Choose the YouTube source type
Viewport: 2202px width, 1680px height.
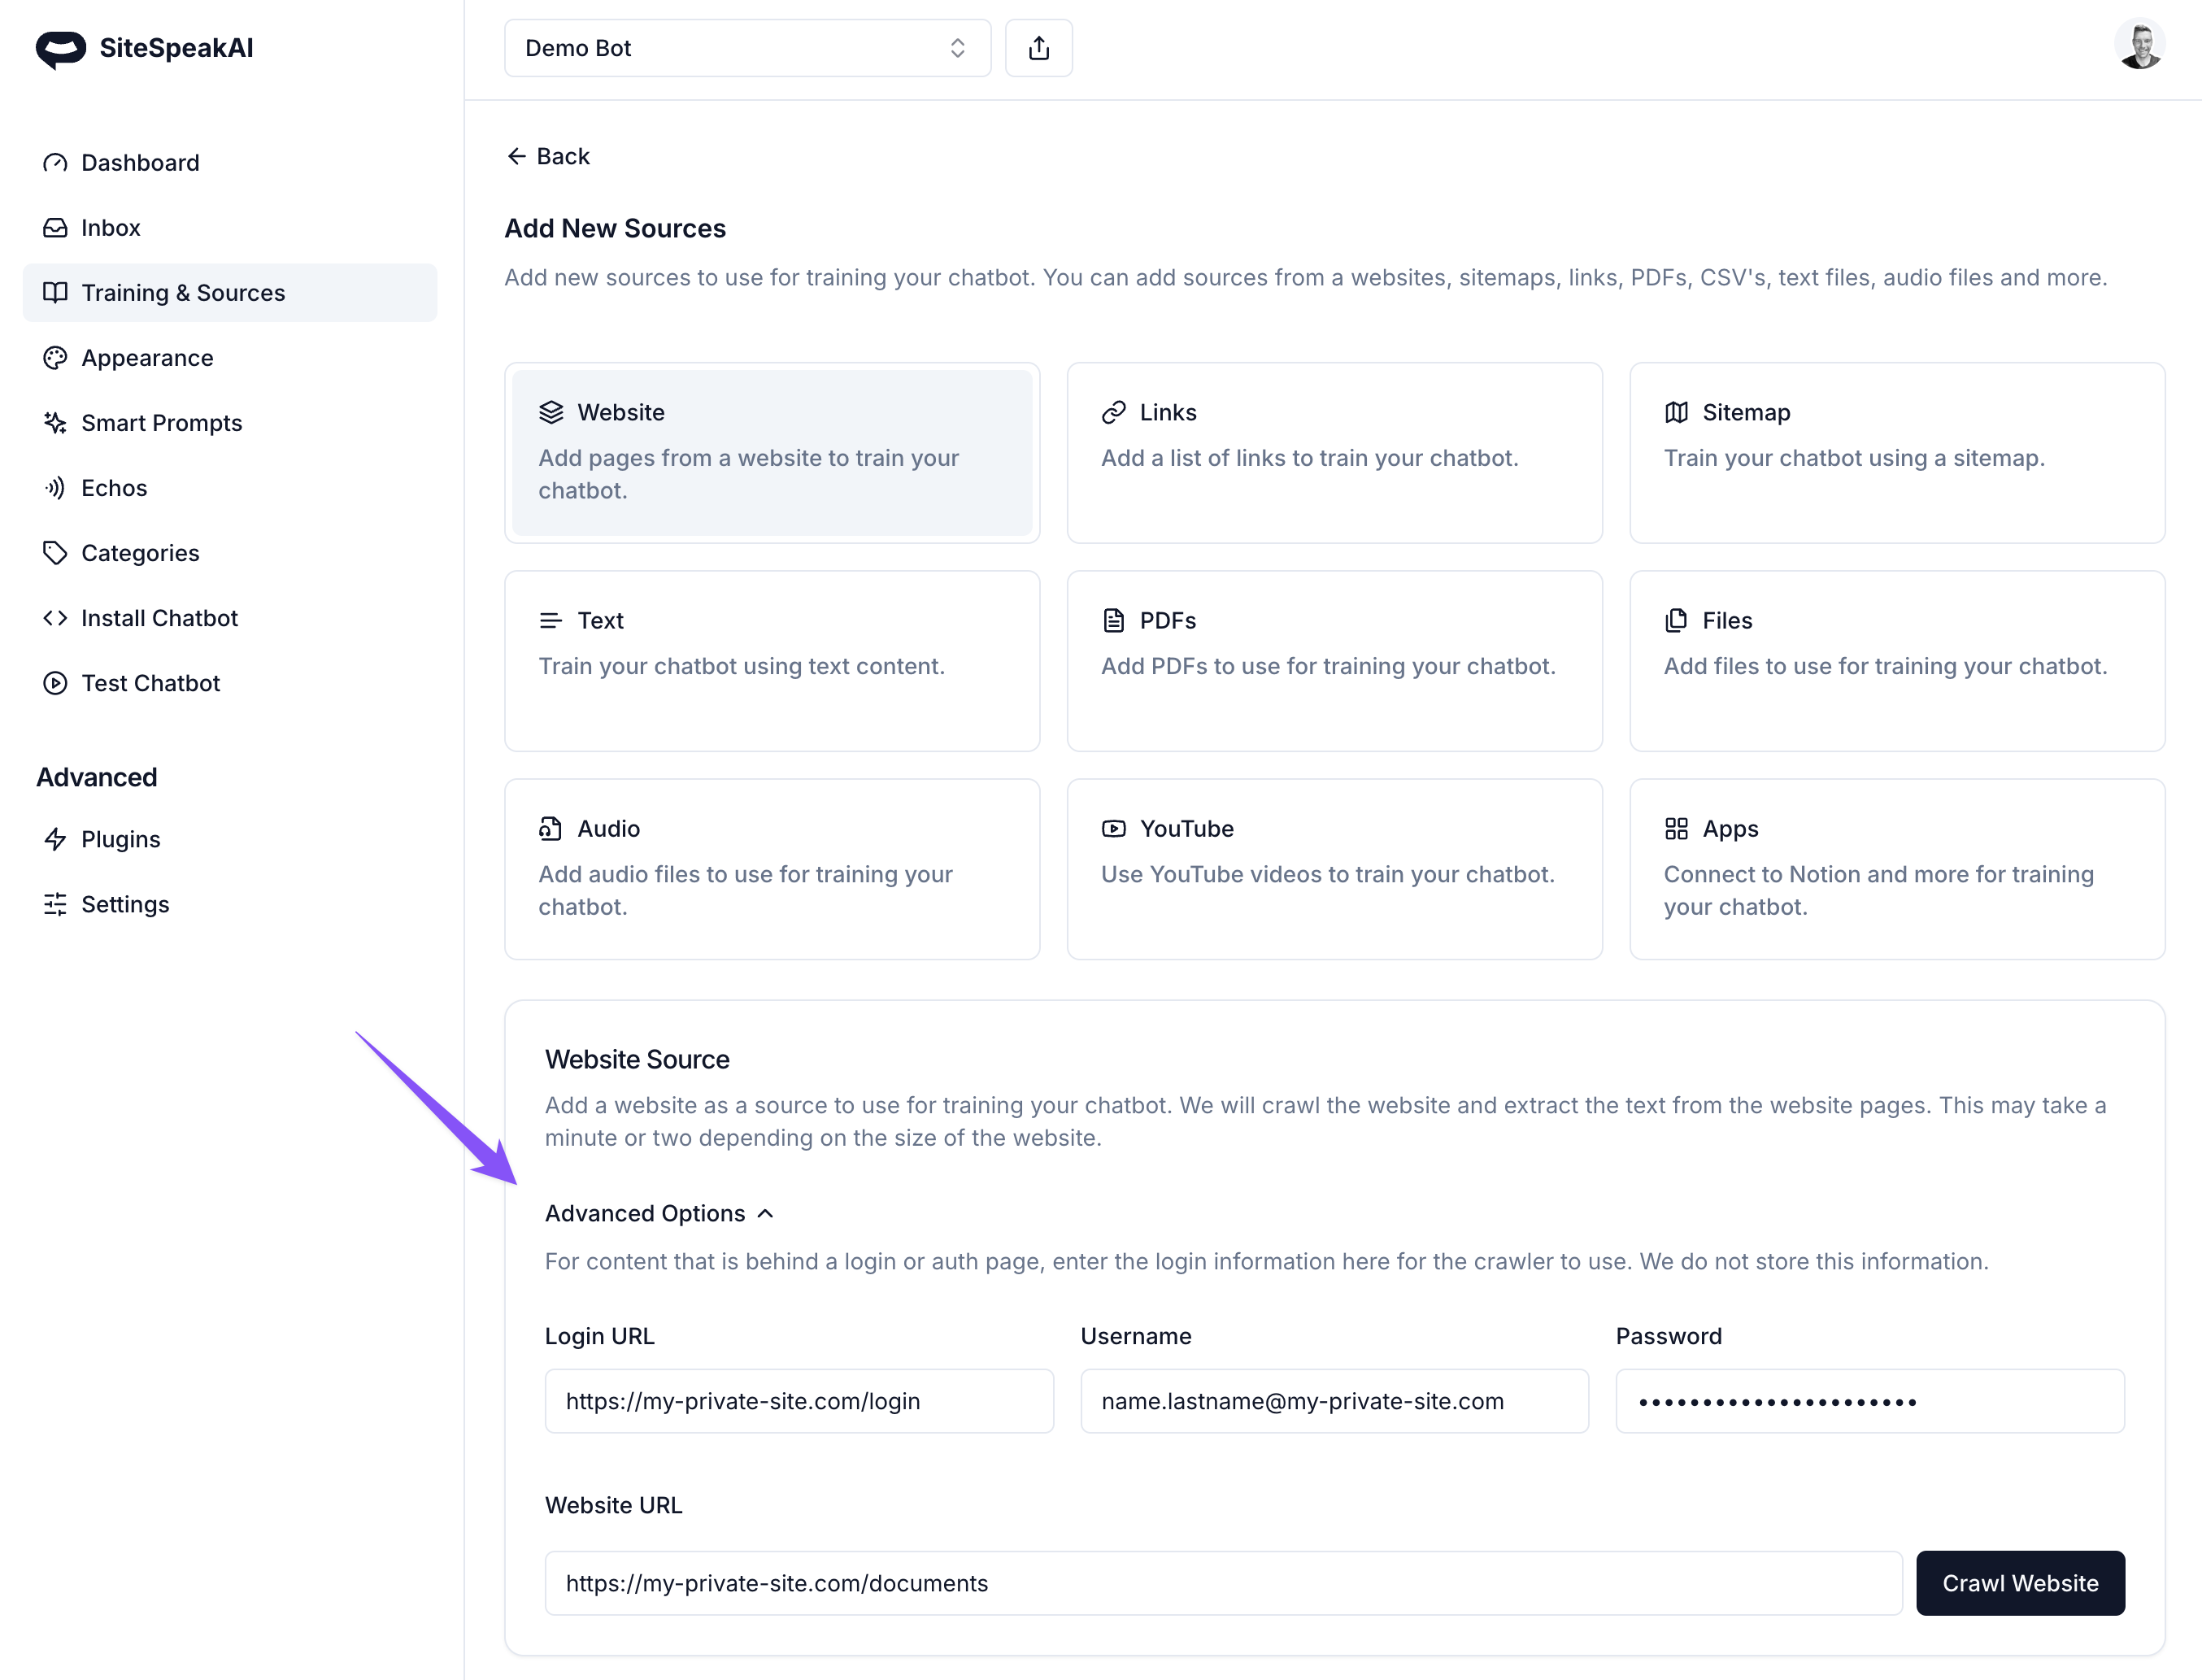point(1334,869)
